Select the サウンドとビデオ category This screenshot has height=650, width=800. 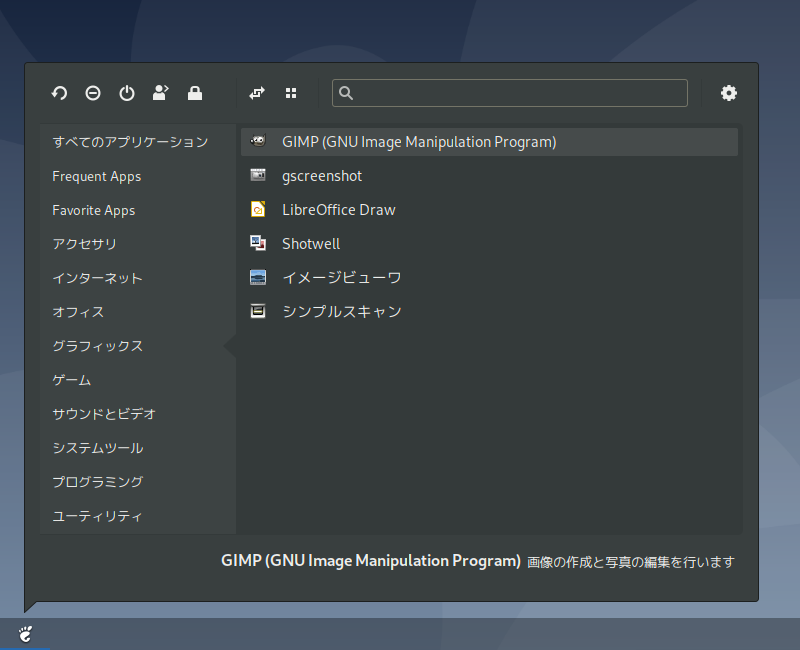coord(104,414)
